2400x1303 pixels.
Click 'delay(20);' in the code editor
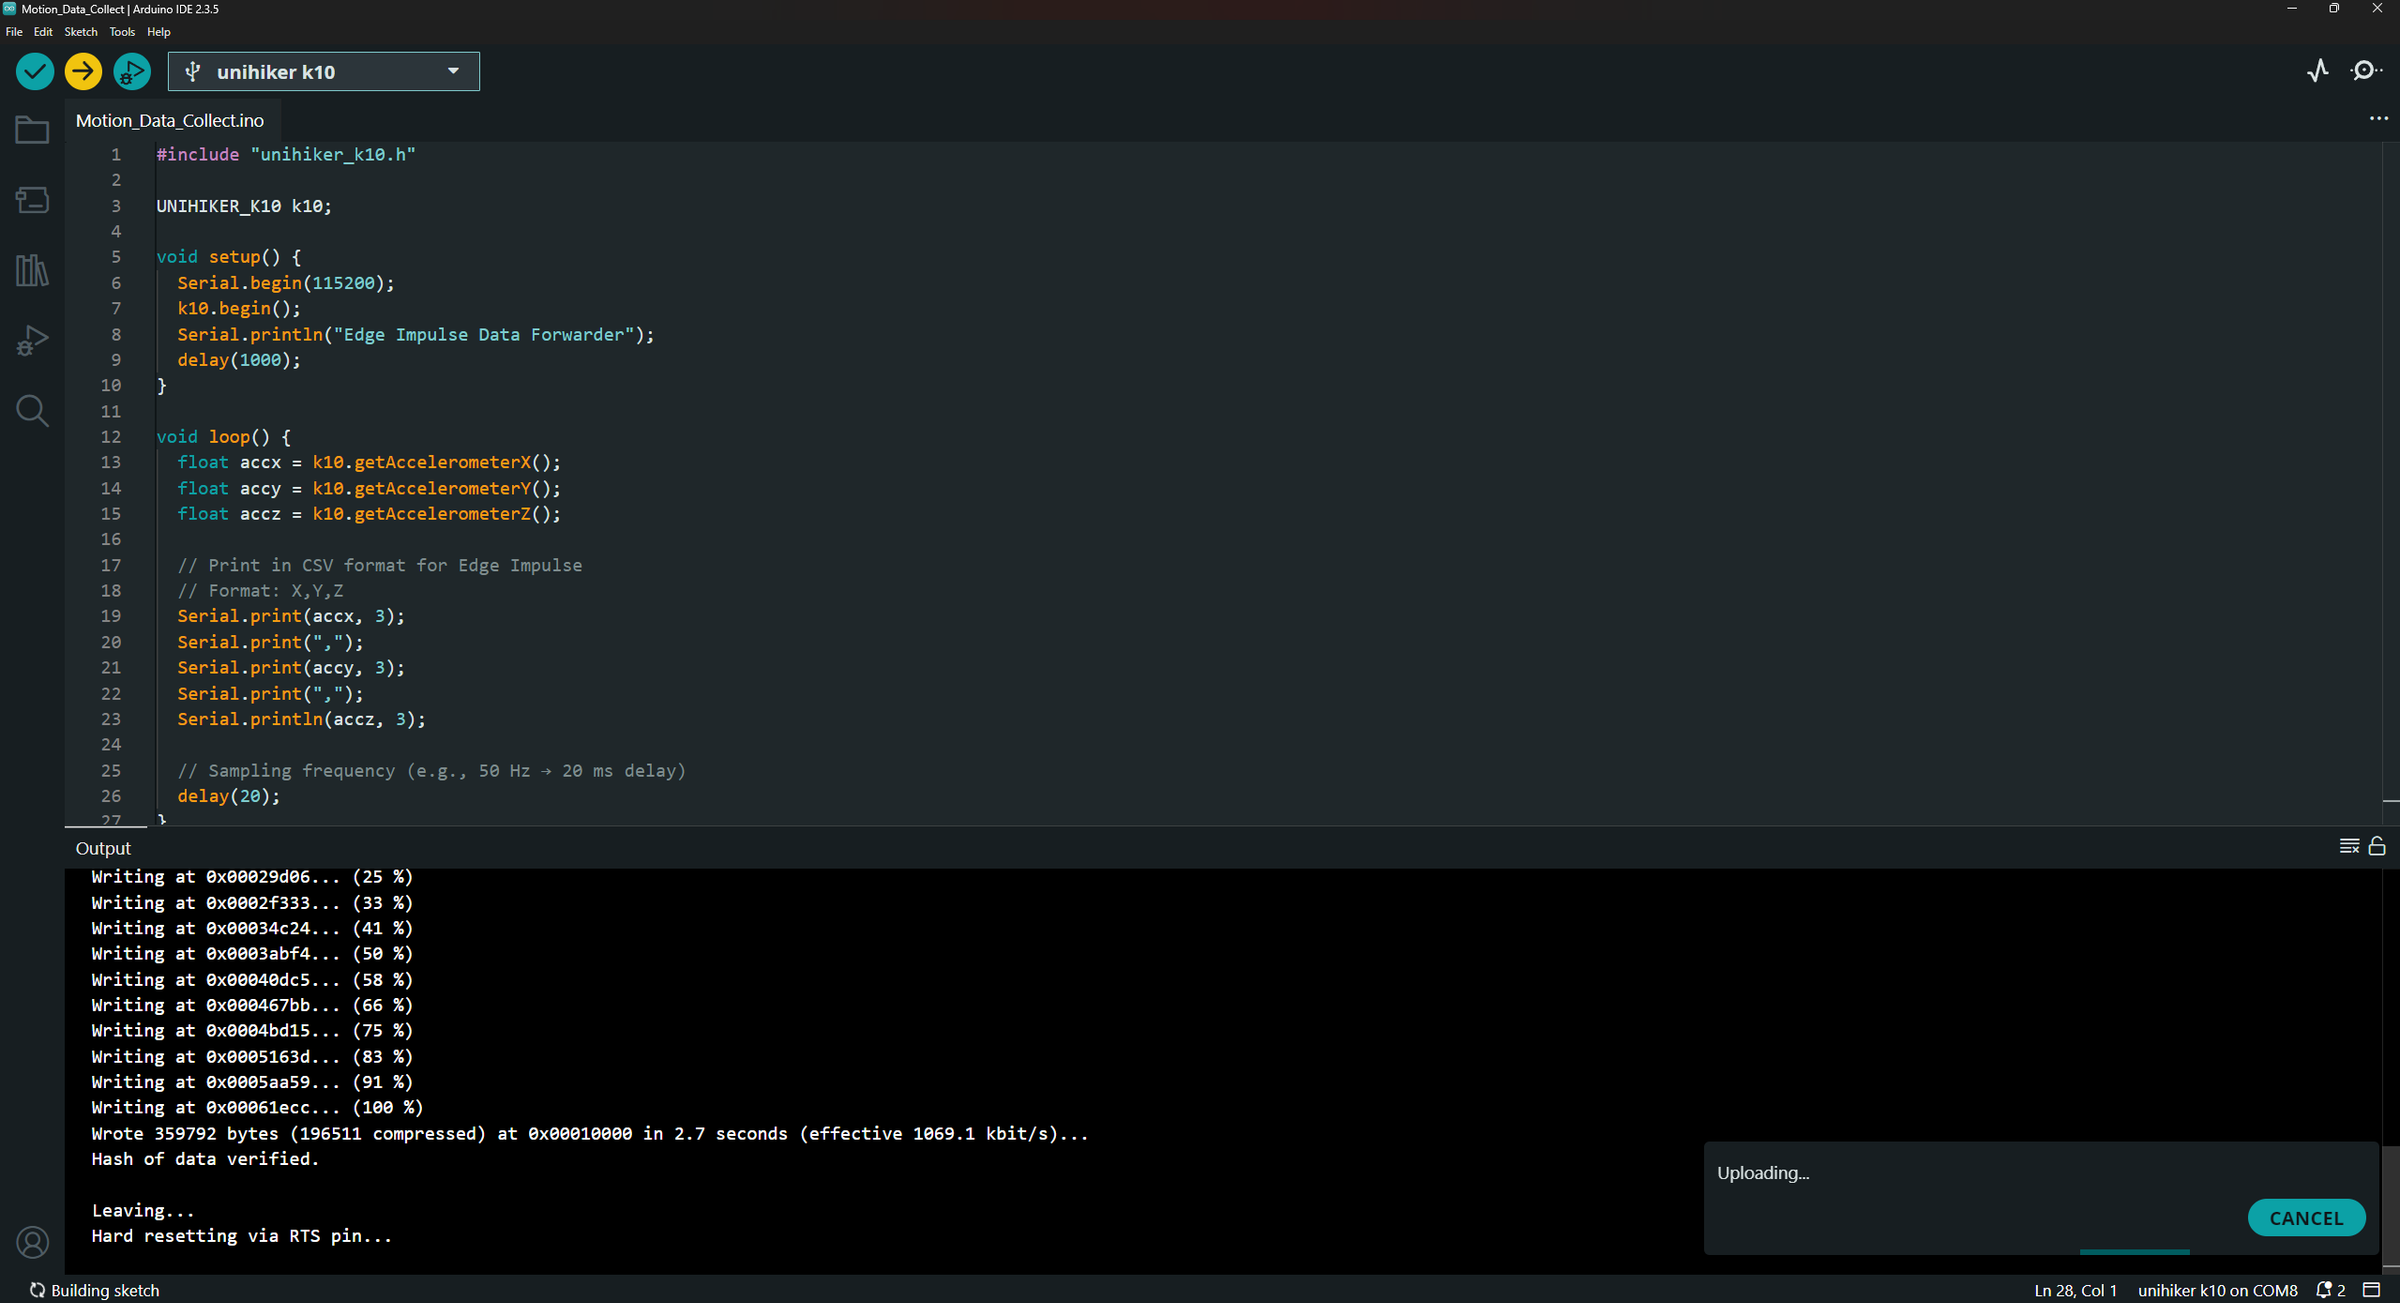[229, 796]
